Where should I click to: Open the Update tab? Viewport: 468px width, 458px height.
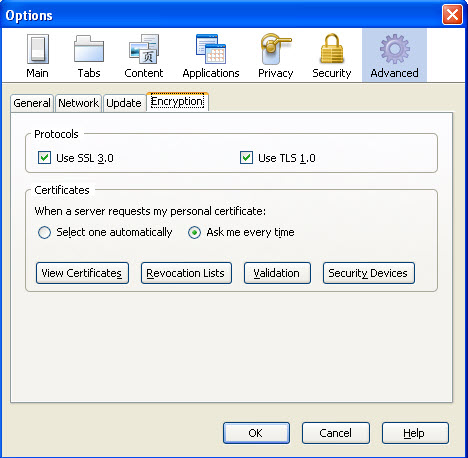click(x=124, y=103)
